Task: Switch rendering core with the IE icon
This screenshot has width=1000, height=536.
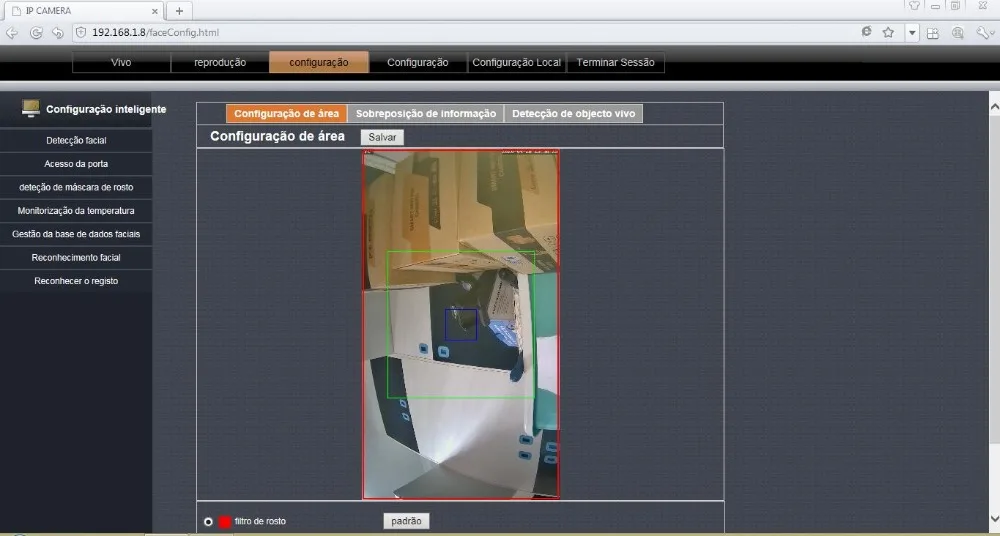Action: click(866, 32)
